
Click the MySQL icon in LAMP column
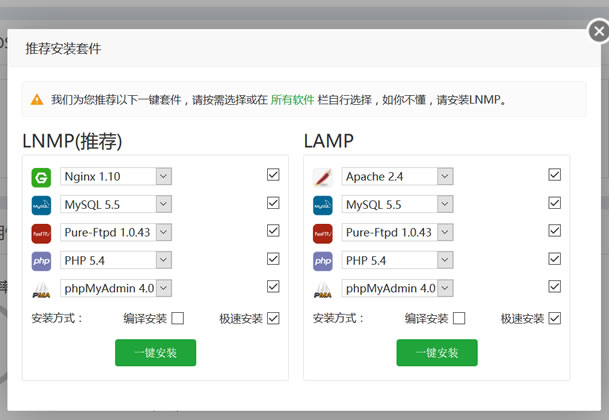(x=322, y=205)
